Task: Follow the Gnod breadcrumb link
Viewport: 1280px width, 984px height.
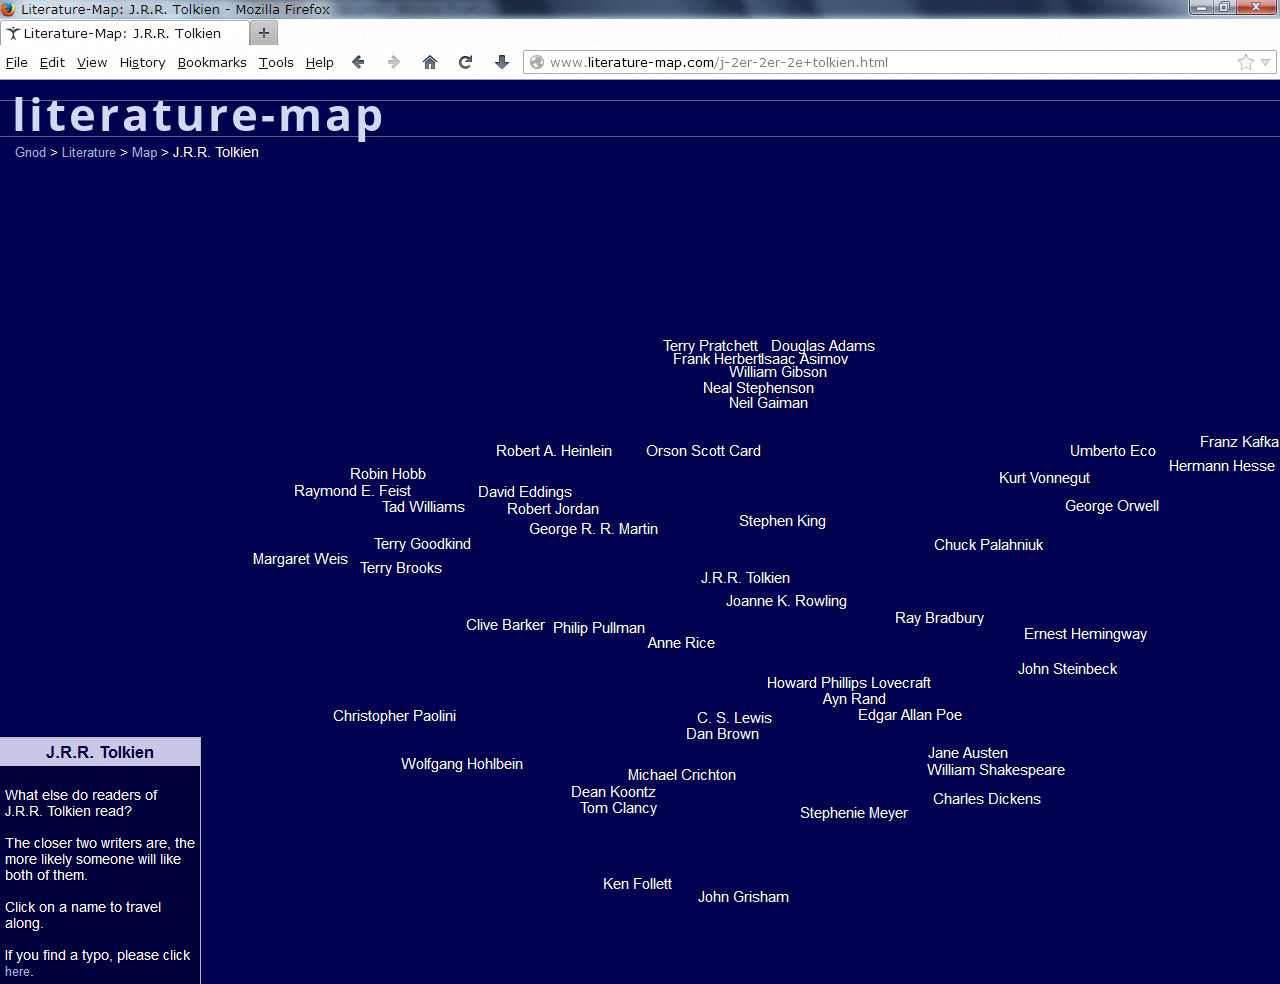Action: [30, 152]
